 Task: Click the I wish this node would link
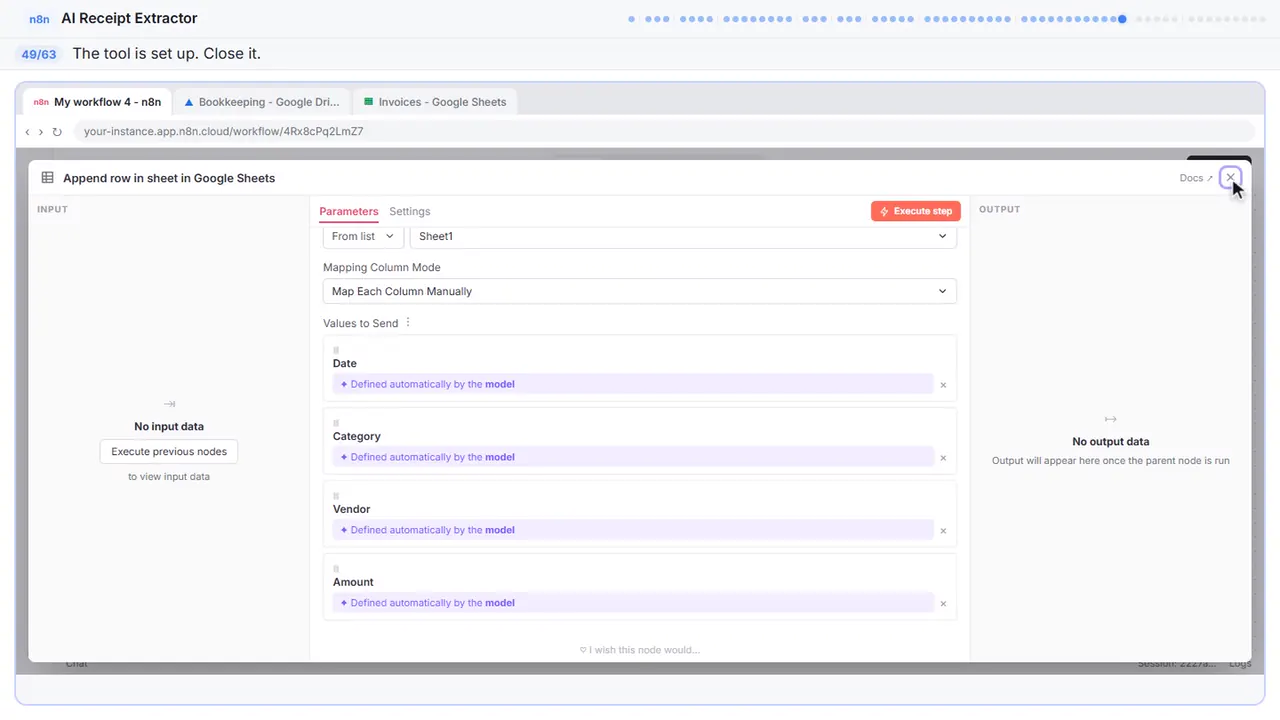[640, 650]
